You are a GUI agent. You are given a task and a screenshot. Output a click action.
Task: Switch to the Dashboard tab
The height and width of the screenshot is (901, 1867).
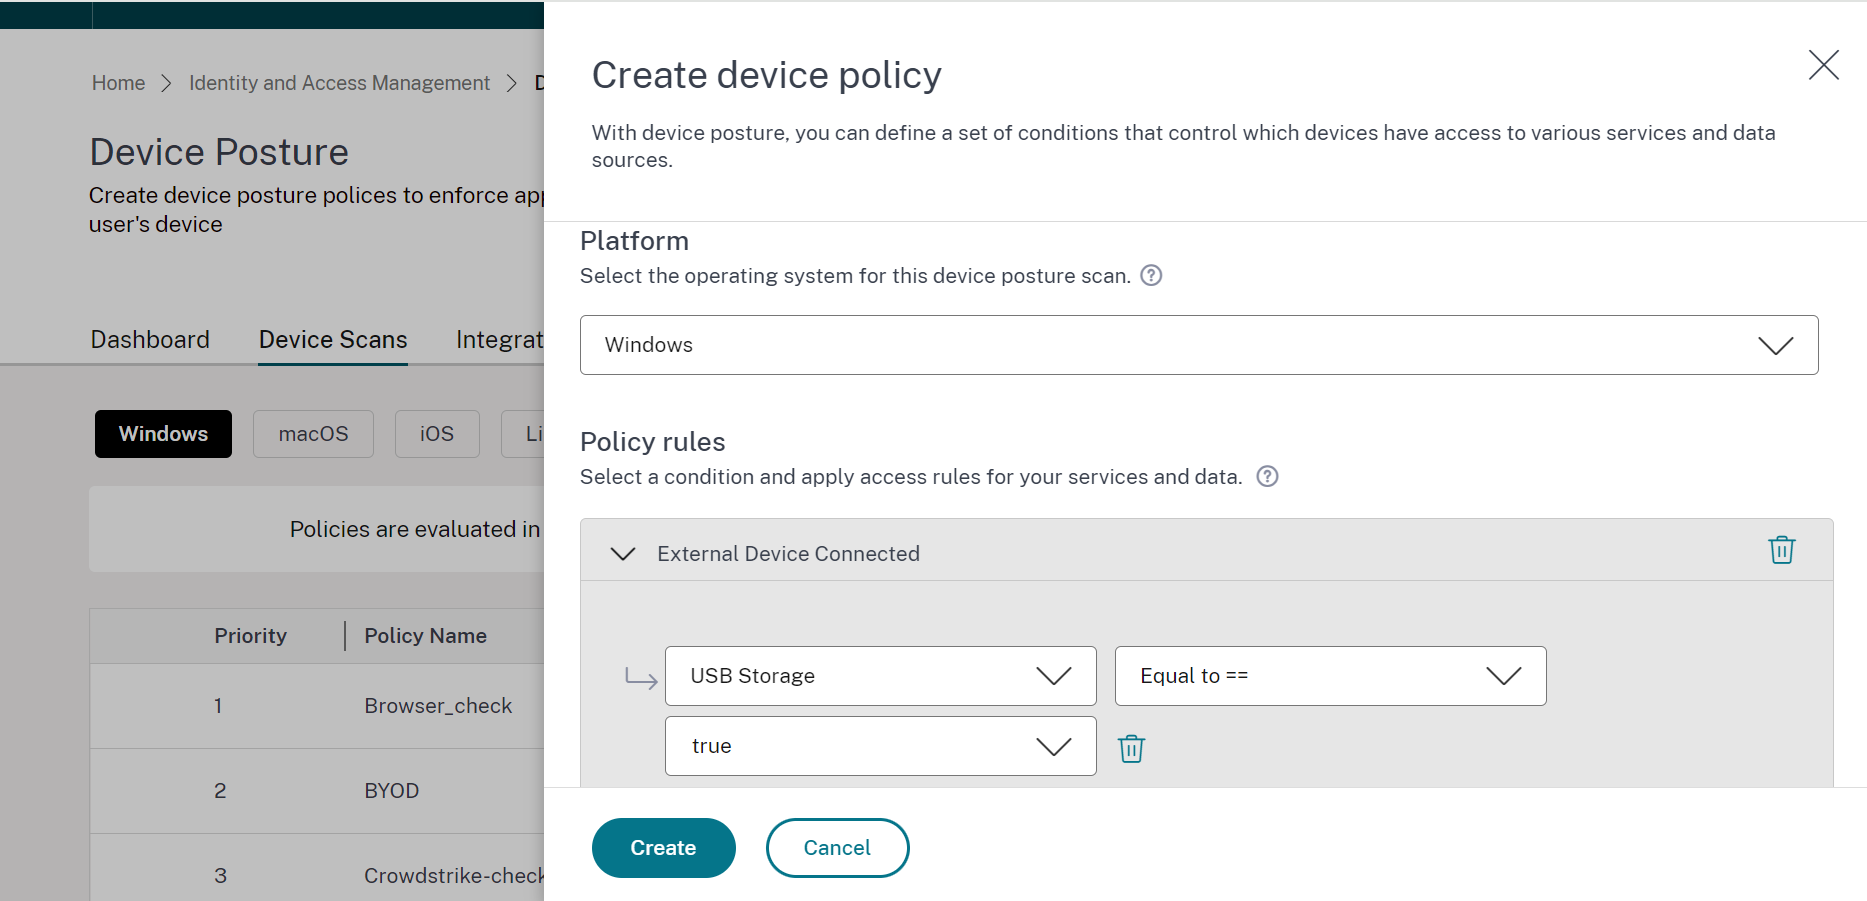(x=150, y=340)
